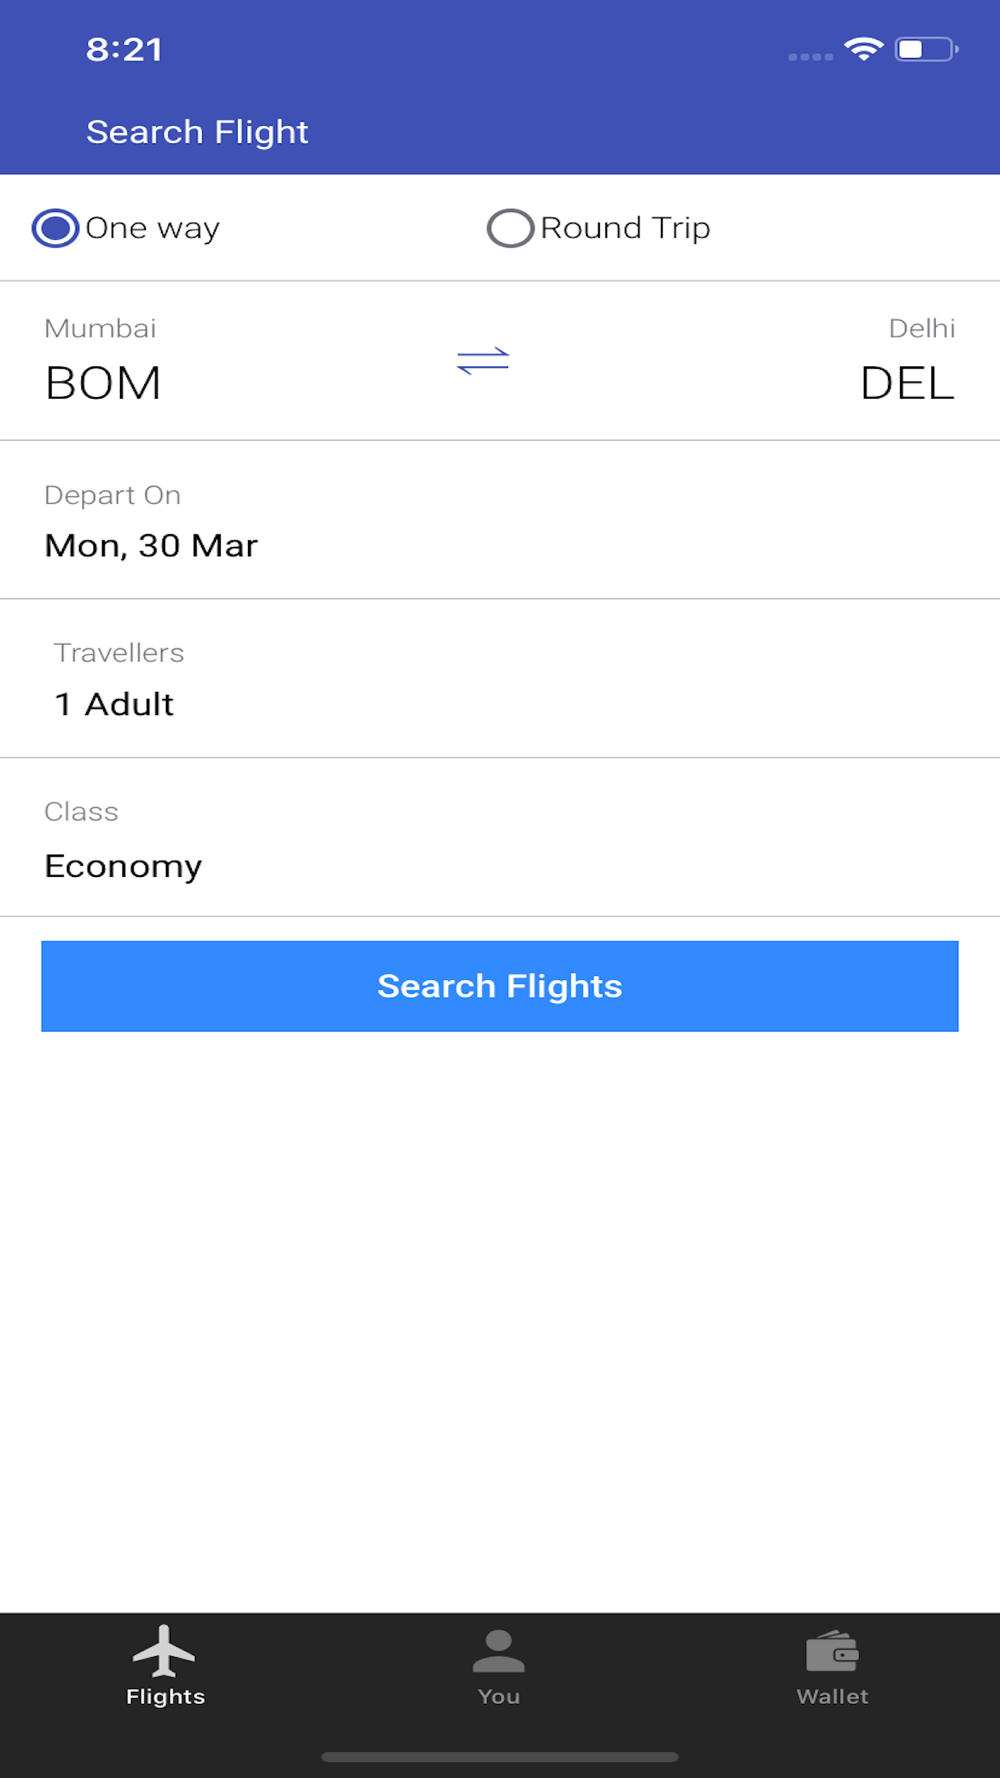Open the Wallet icon in bottom bar
The image size is (1000, 1778).
tap(832, 1652)
